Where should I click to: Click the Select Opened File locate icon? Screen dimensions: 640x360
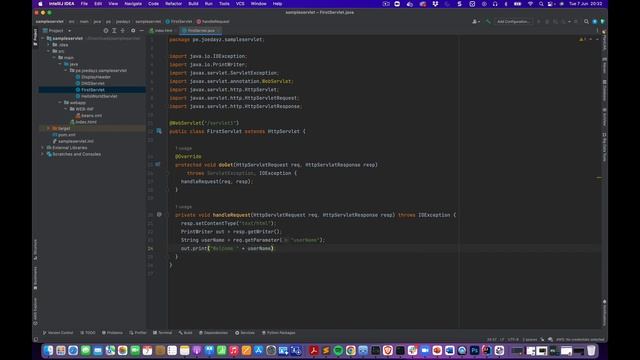(106, 31)
